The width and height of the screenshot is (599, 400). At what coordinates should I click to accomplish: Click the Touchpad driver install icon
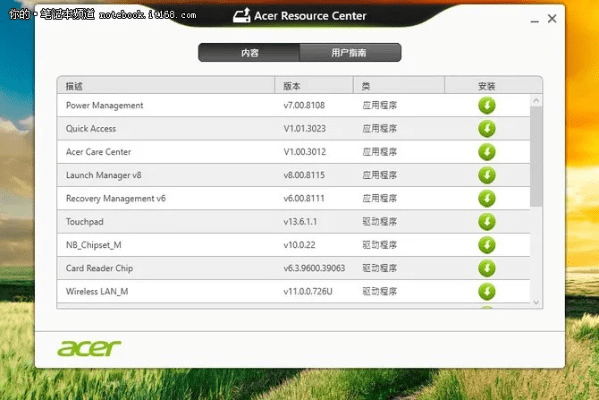(487, 222)
